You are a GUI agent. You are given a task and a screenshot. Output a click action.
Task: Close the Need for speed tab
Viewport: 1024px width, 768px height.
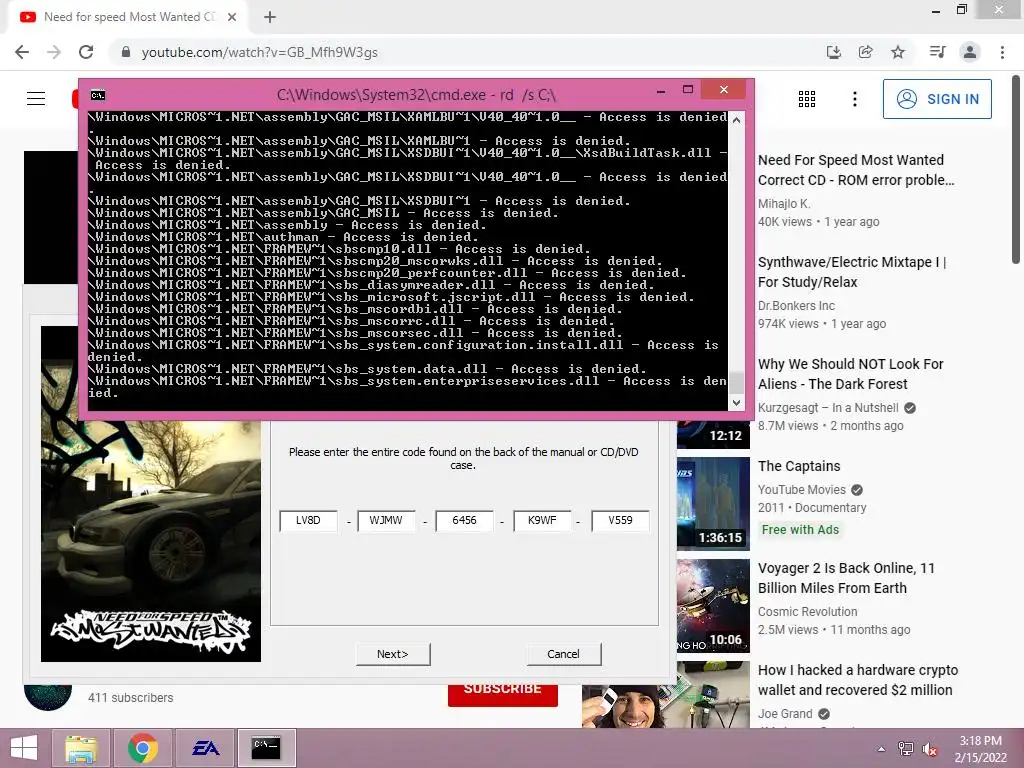(232, 17)
